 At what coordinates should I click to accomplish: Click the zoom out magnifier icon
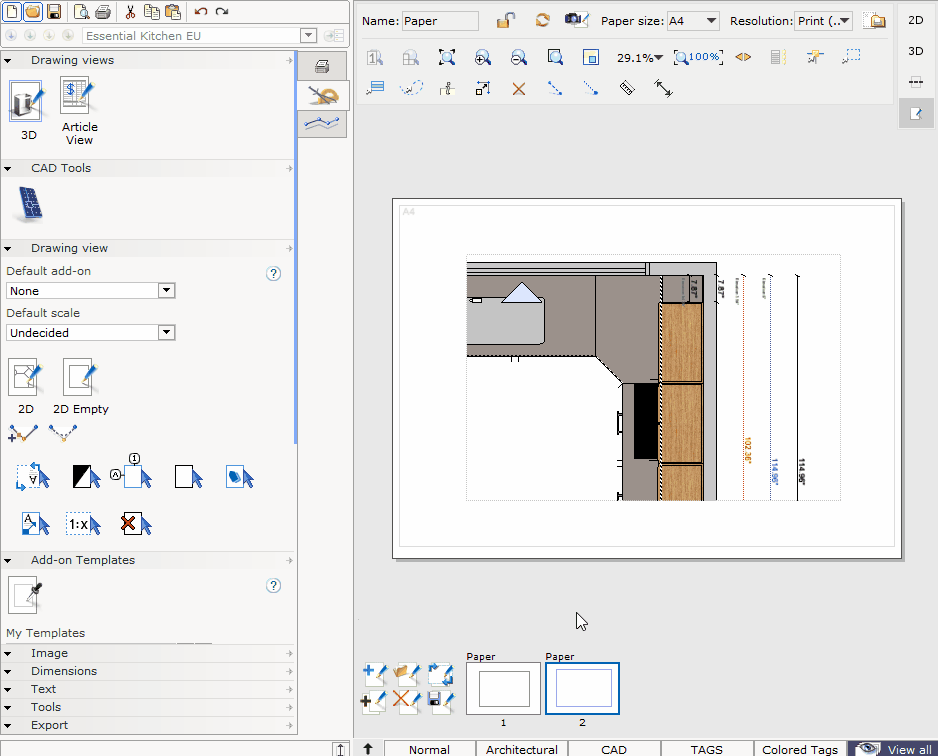click(518, 57)
